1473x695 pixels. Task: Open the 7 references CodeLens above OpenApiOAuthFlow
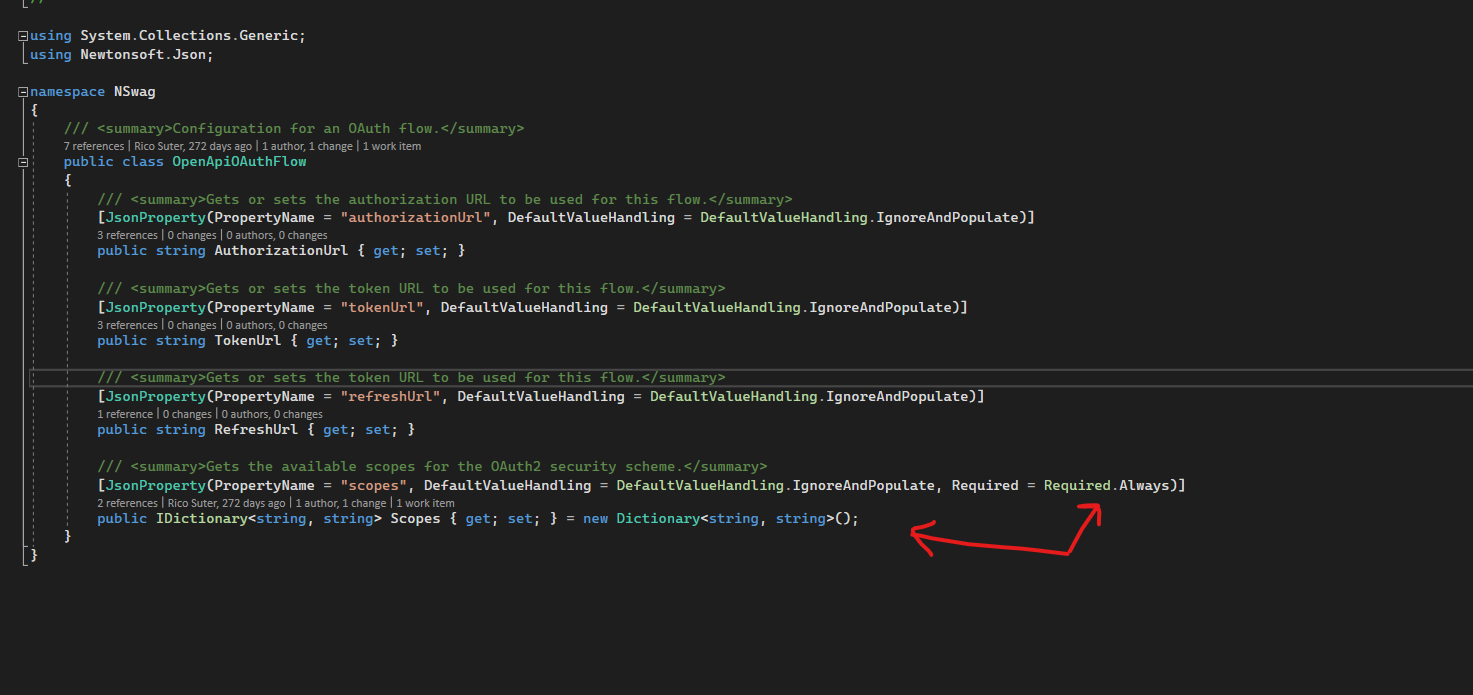click(x=93, y=145)
